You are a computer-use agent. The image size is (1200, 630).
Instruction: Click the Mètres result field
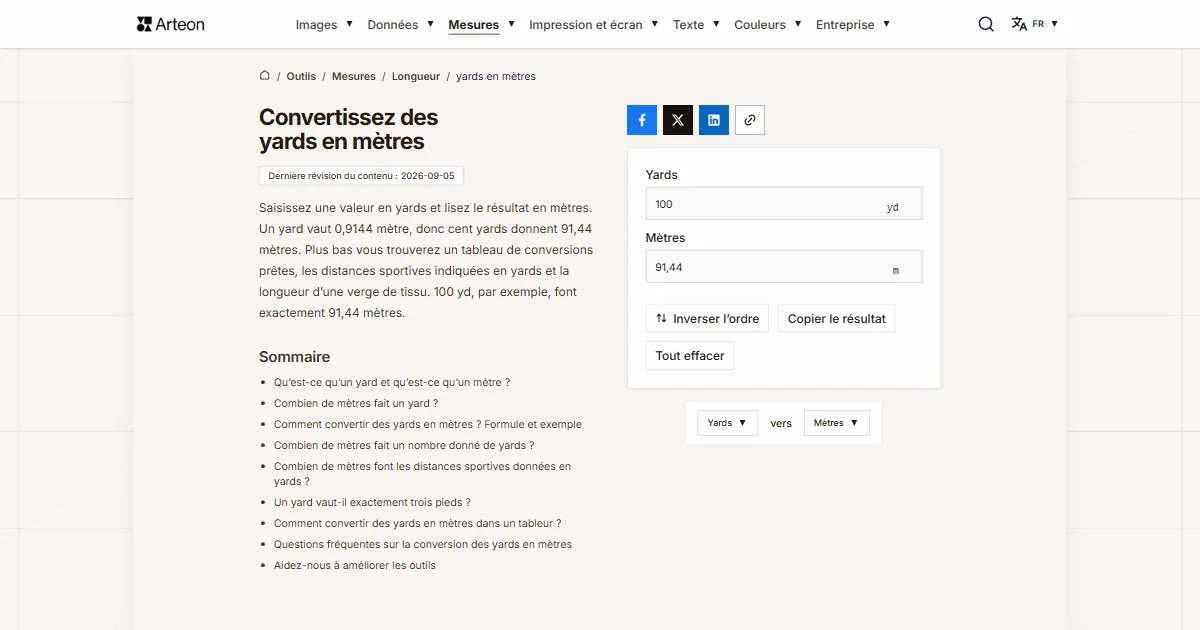coord(784,267)
